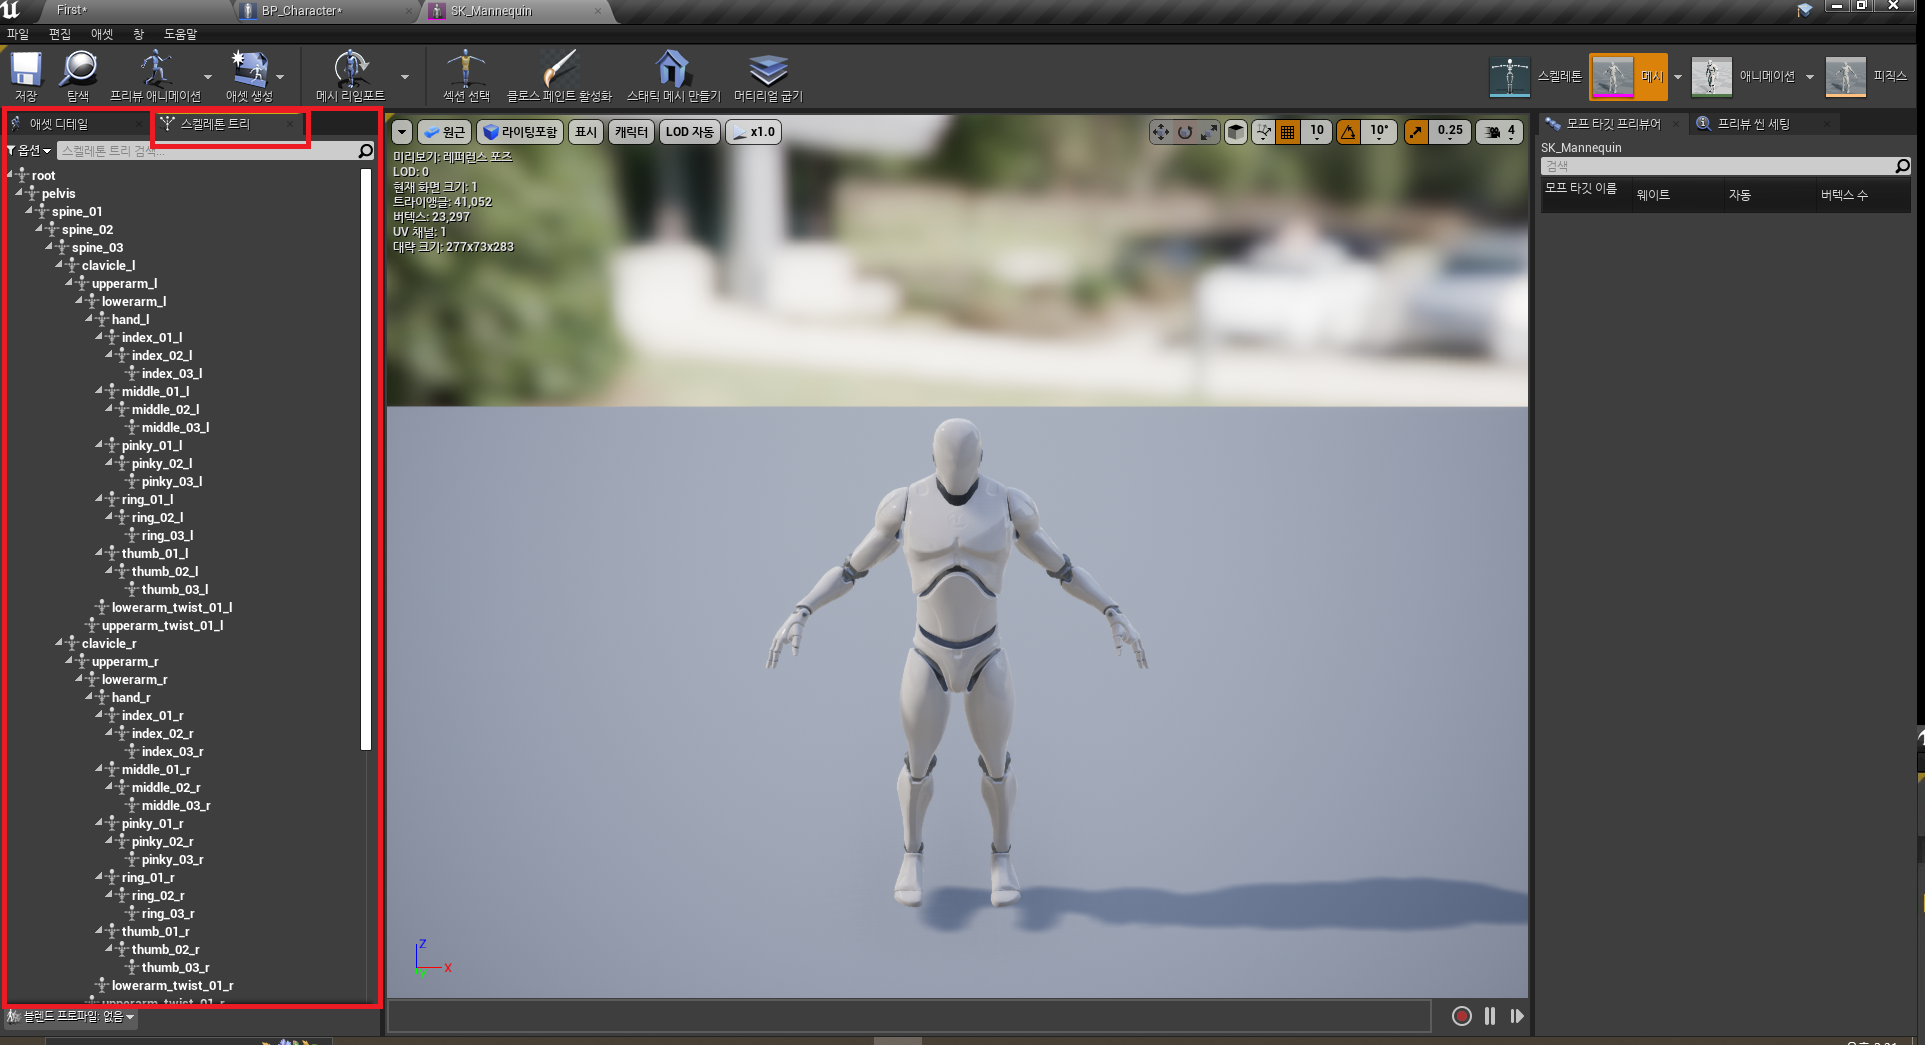Click the skeleton tree search field
The image size is (1925, 1045).
click(x=207, y=150)
